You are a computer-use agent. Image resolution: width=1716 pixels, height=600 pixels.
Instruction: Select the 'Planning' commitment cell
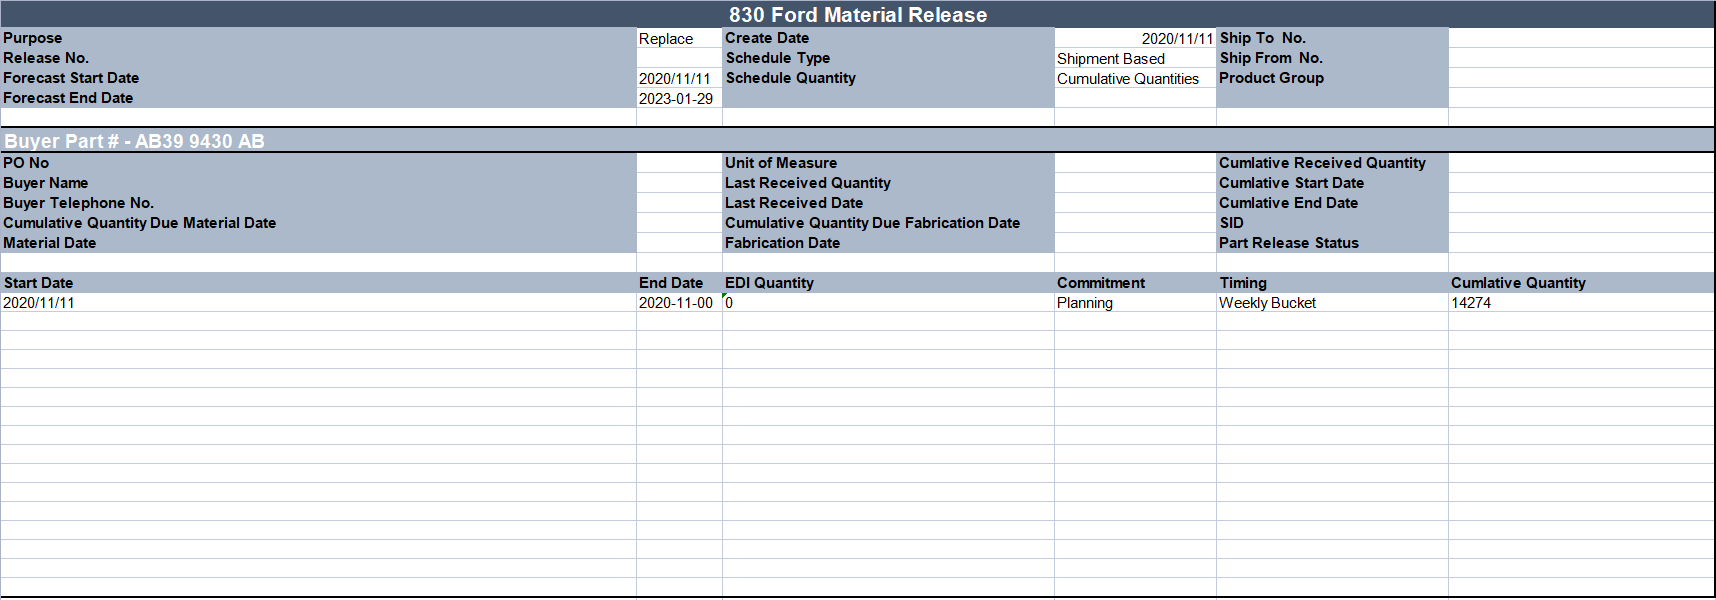coord(1135,303)
